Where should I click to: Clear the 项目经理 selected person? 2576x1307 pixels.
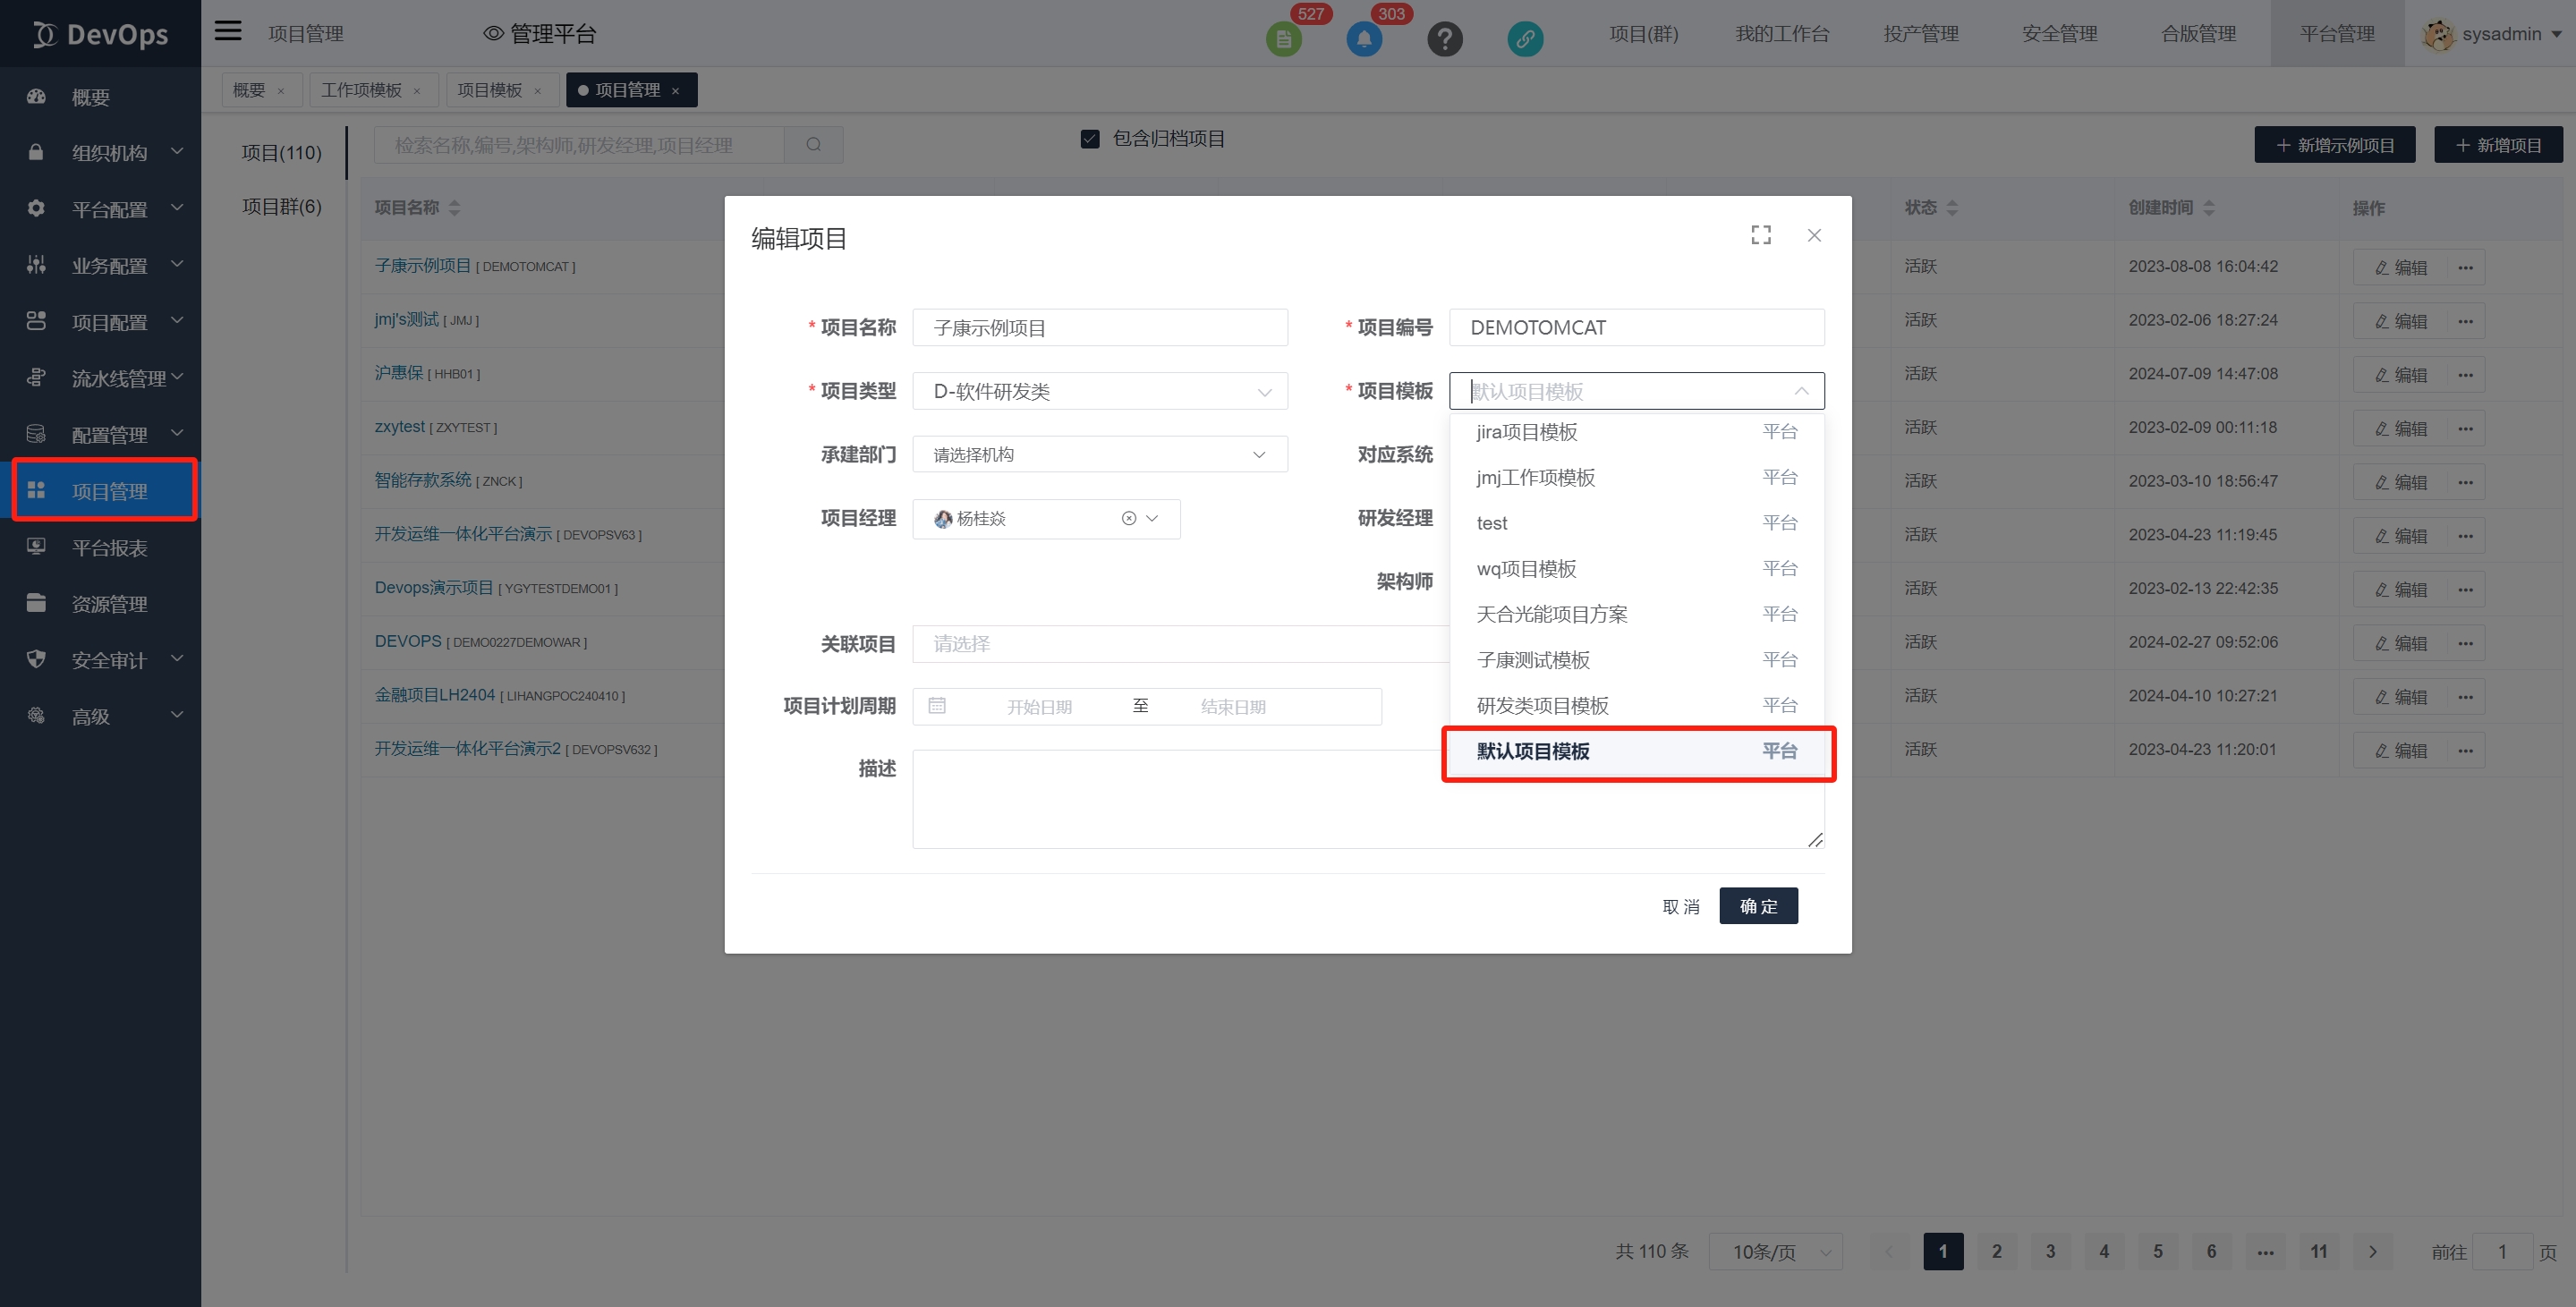tap(1128, 518)
